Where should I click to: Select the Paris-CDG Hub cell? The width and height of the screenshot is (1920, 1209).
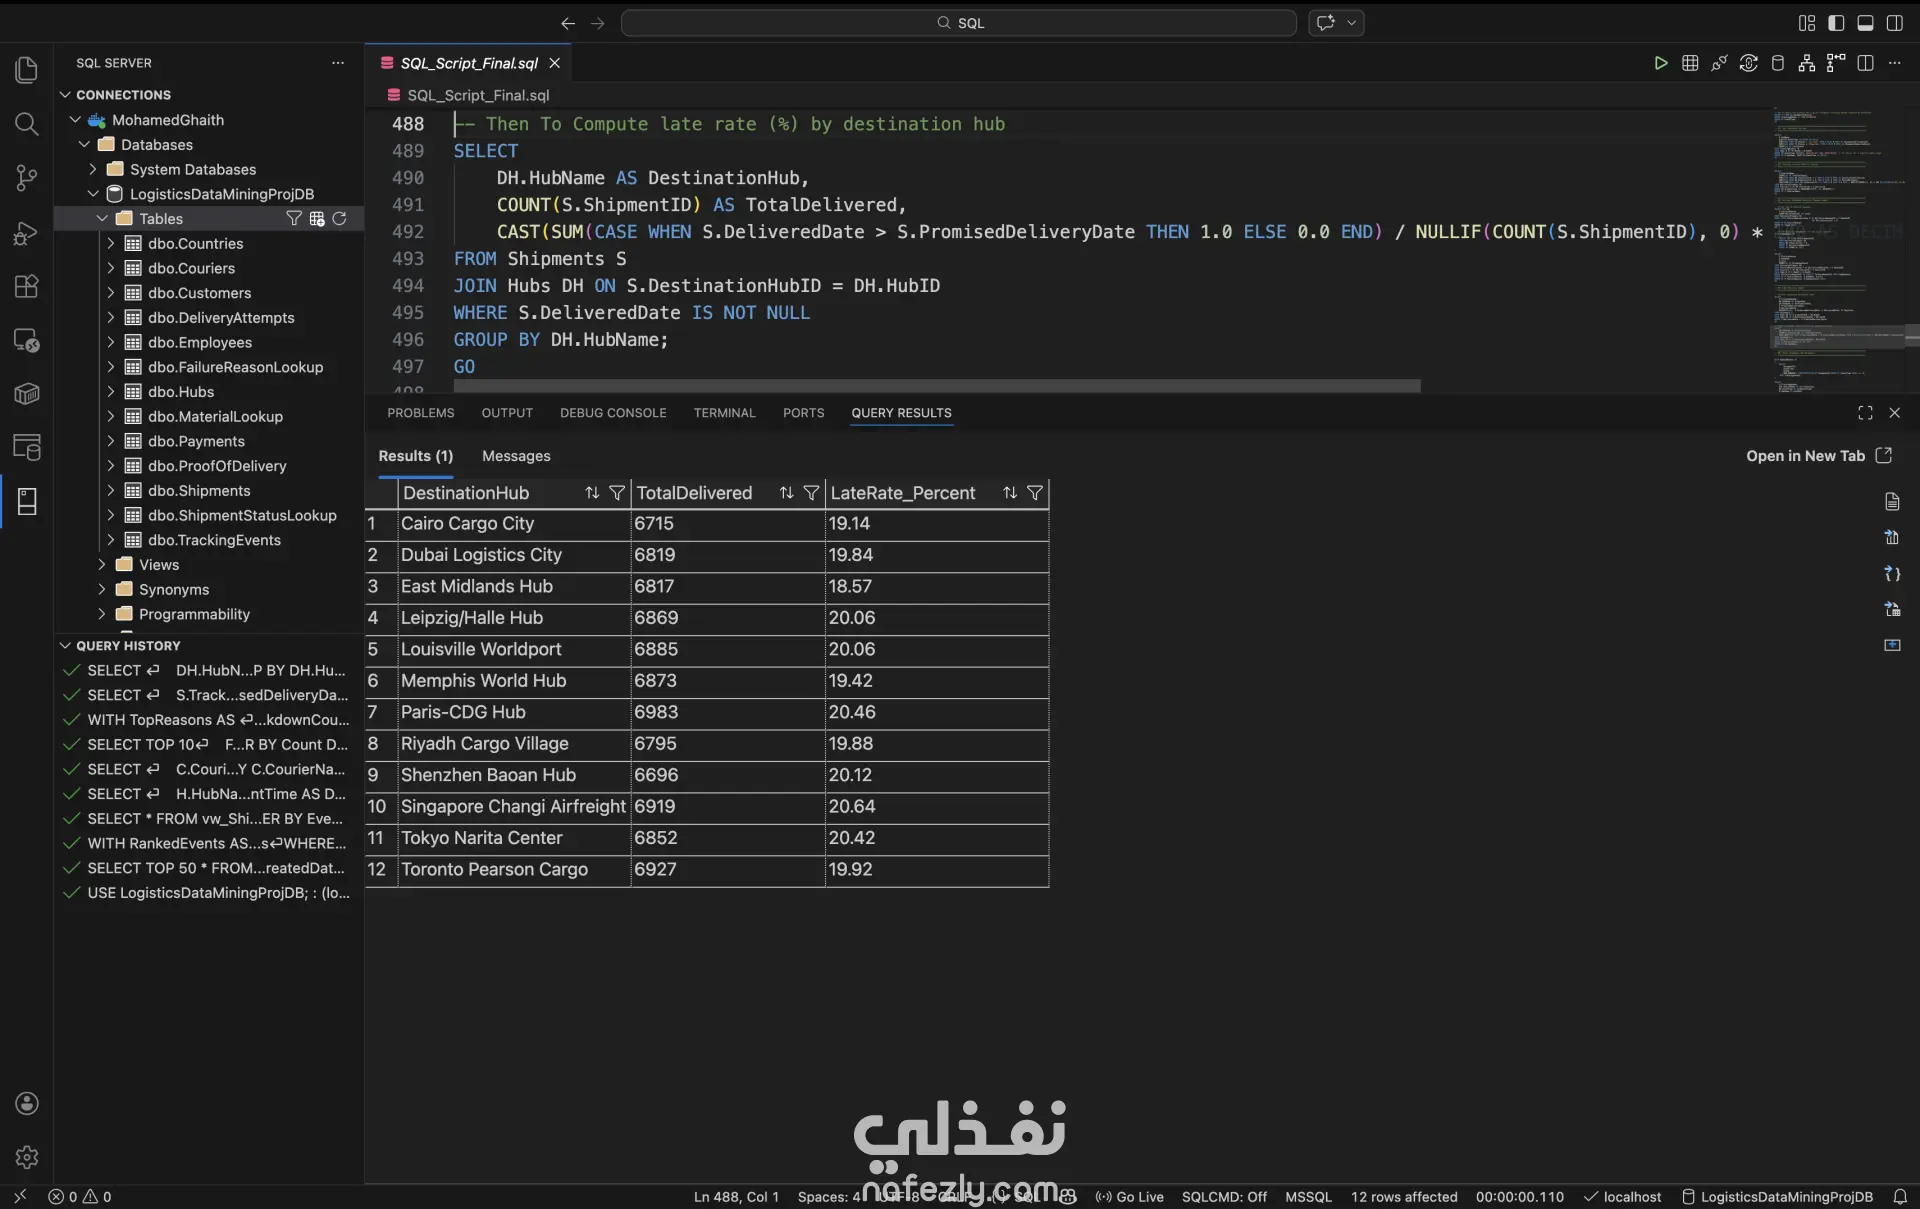[514, 712]
